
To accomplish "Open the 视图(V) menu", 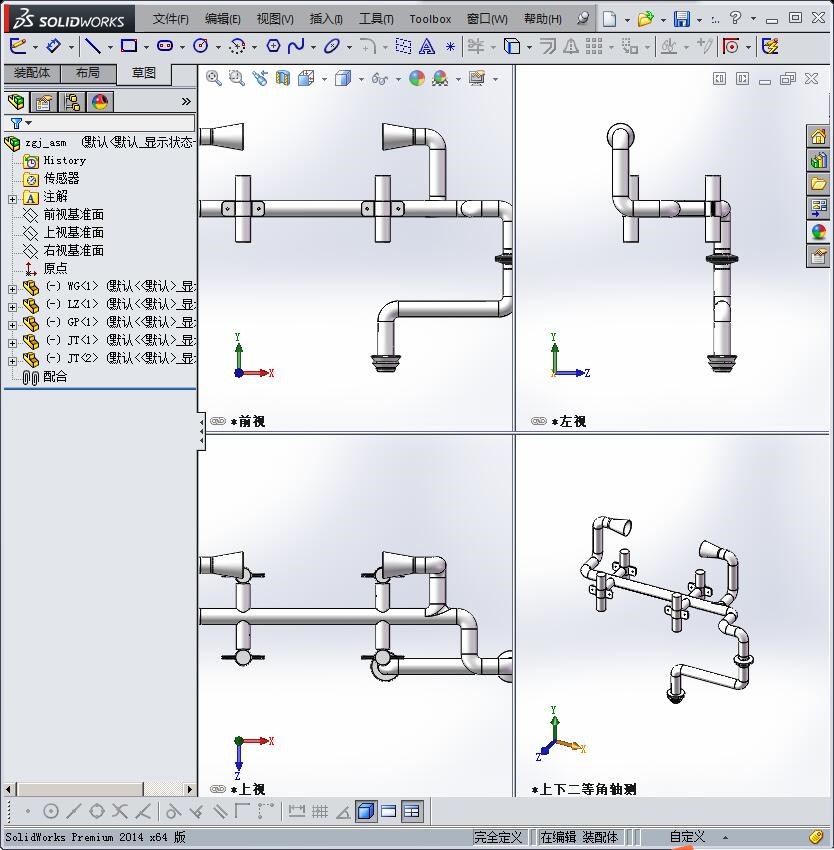I will [275, 19].
